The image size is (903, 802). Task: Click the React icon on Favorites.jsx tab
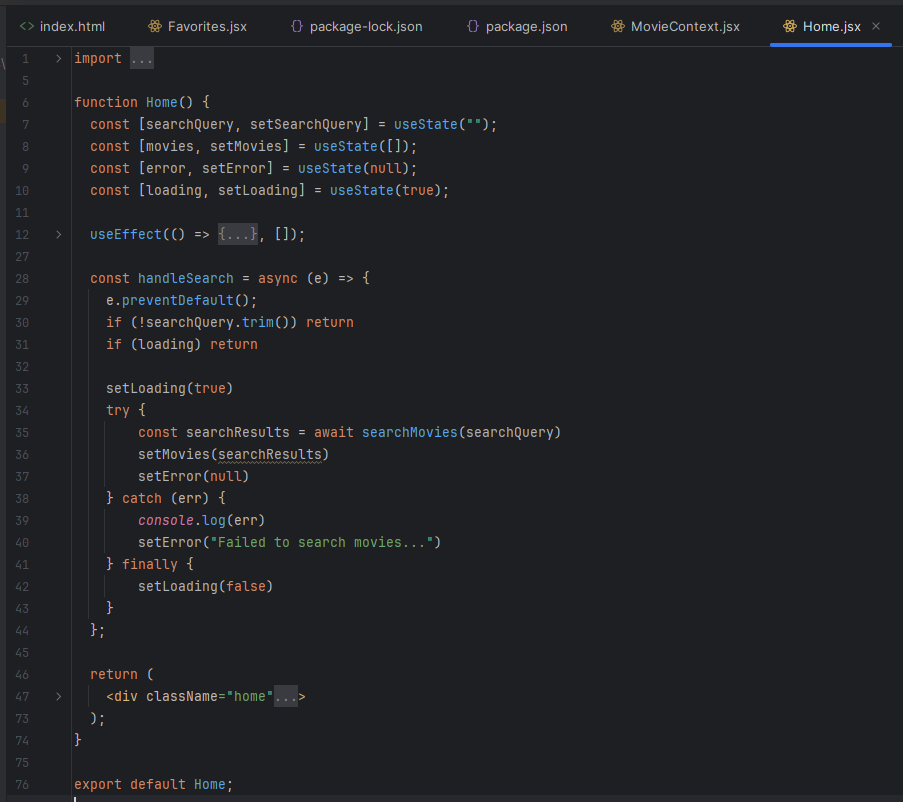(x=154, y=26)
